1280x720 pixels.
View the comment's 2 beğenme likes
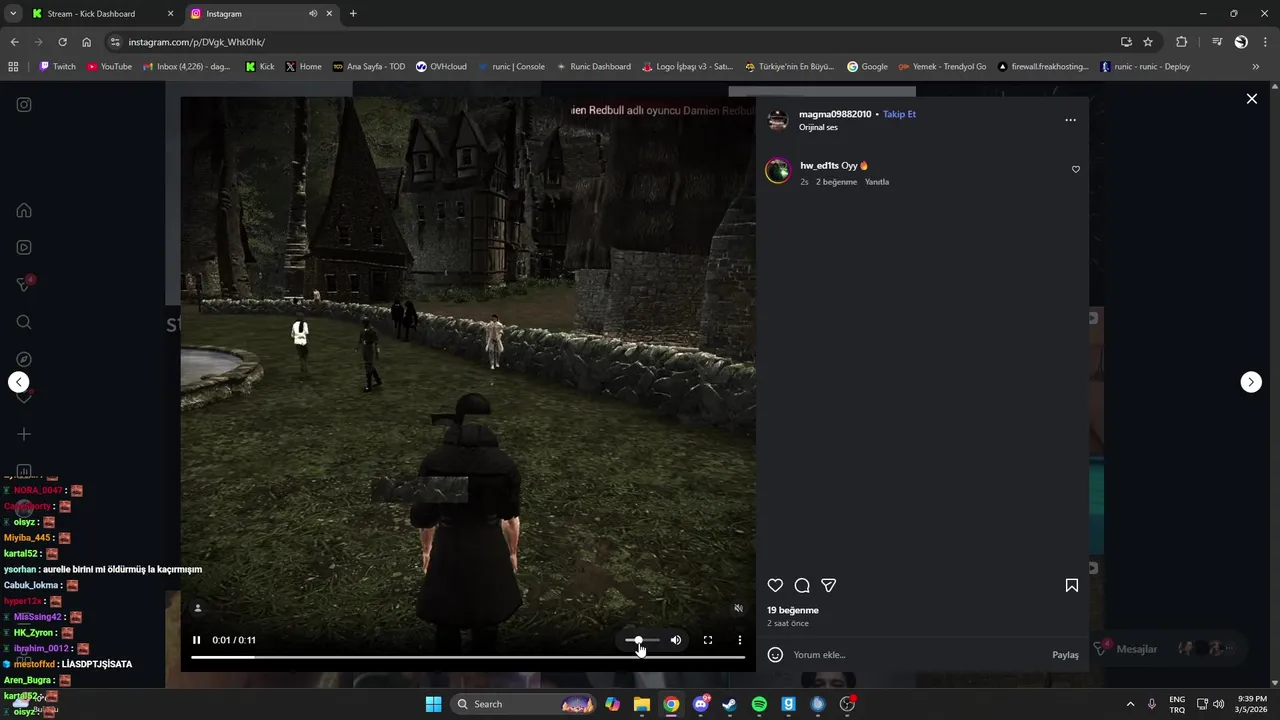[x=836, y=182]
